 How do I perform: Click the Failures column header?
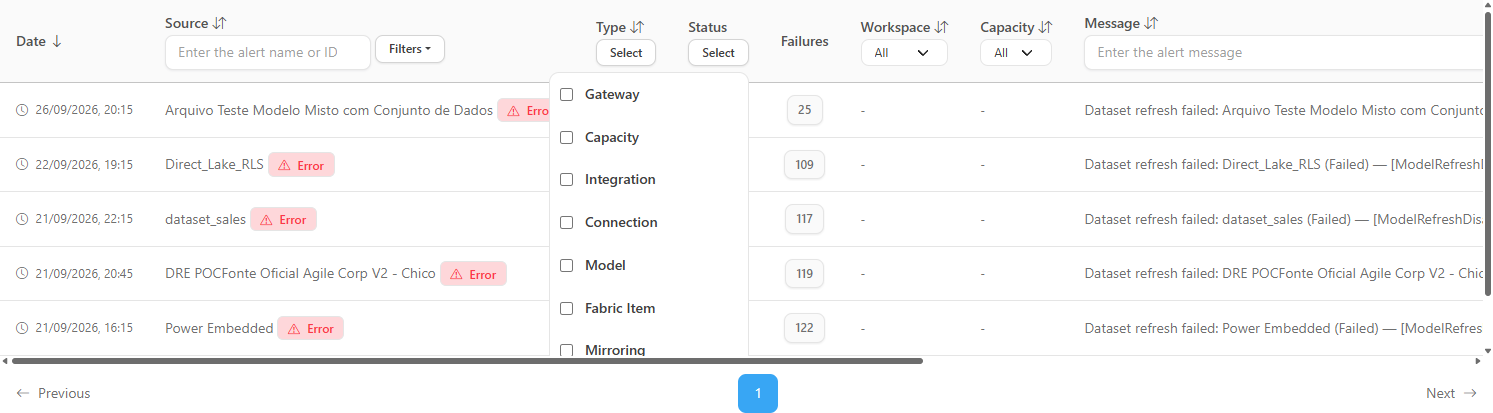805,41
